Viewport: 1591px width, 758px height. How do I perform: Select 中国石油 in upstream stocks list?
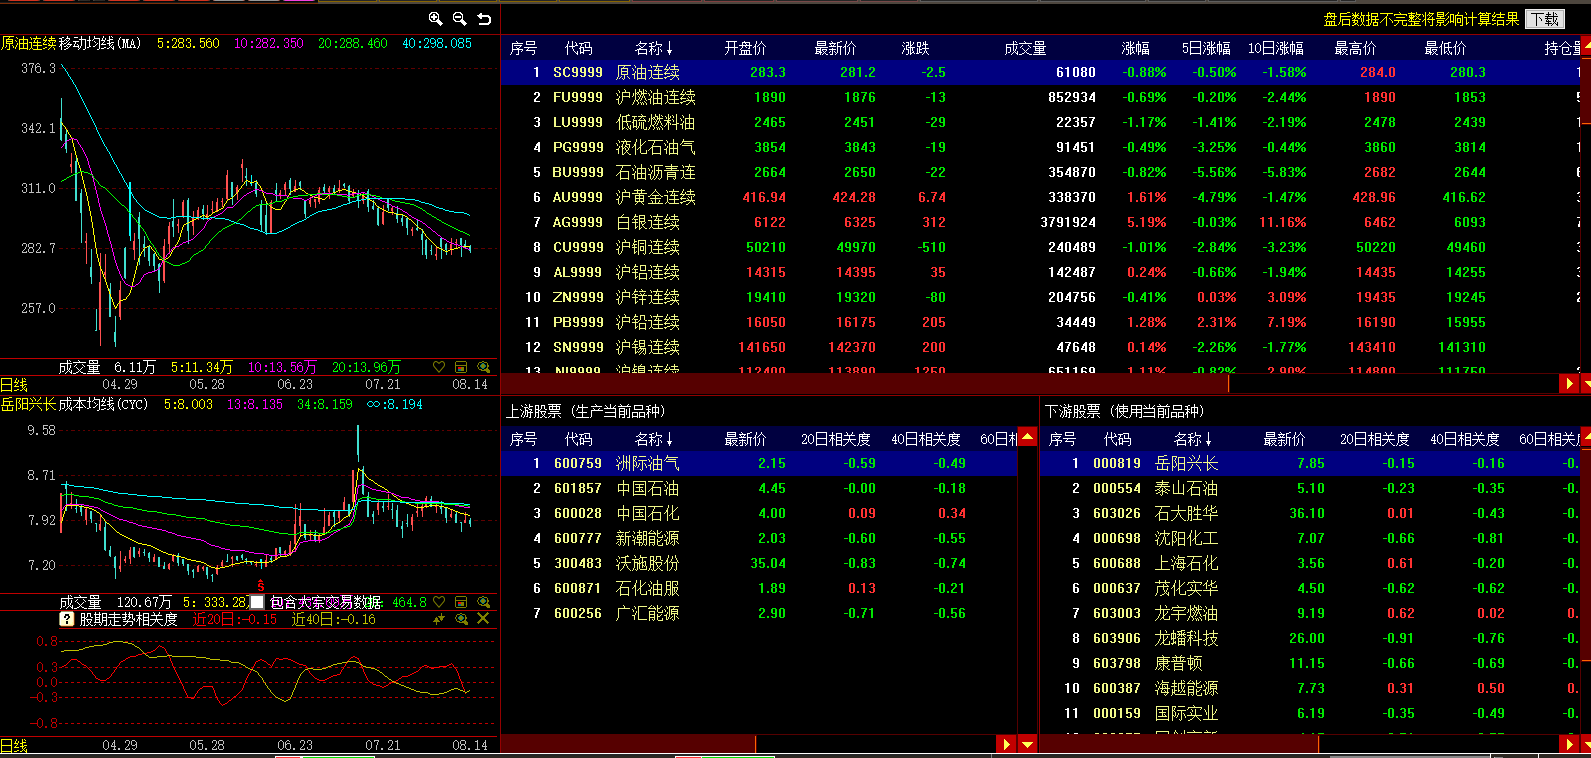[x=647, y=488]
